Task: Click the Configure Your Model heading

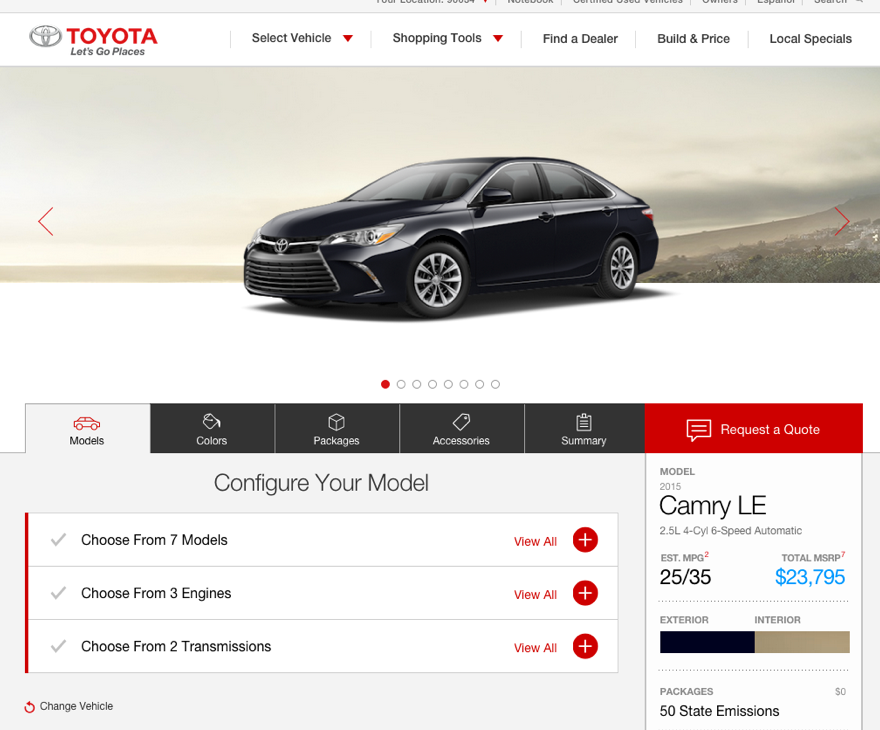Action: [321, 483]
